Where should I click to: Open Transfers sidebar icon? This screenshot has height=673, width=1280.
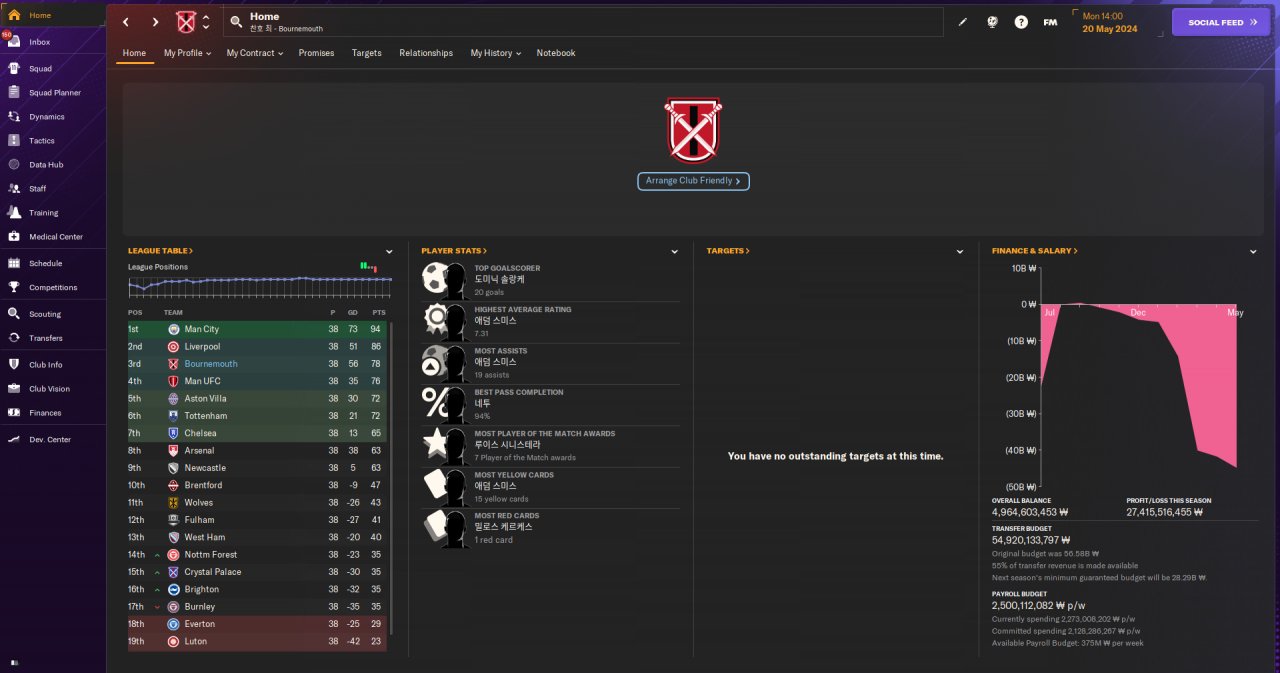[14, 338]
